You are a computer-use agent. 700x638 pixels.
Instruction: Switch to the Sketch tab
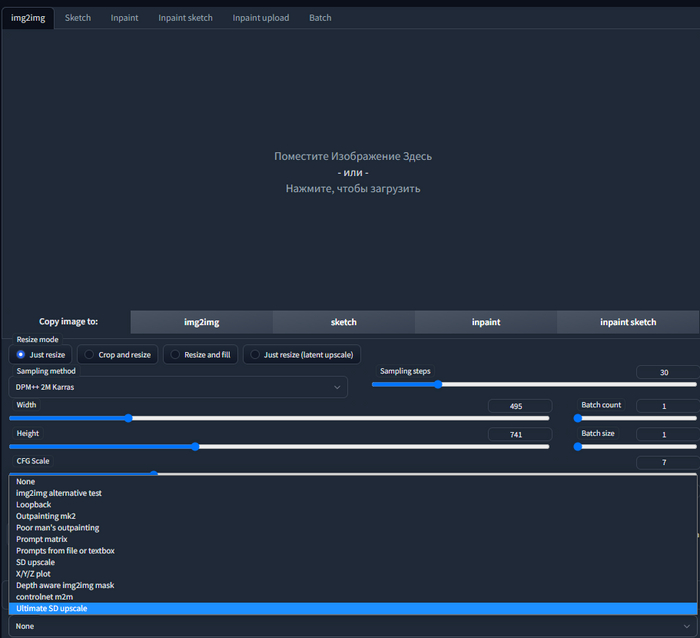pyautogui.click(x=78, y=18)
